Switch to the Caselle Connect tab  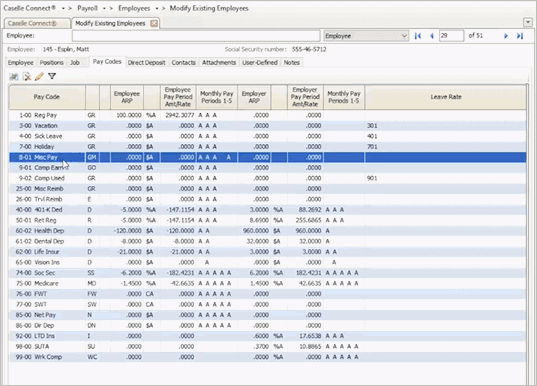[x=37, y=23]
